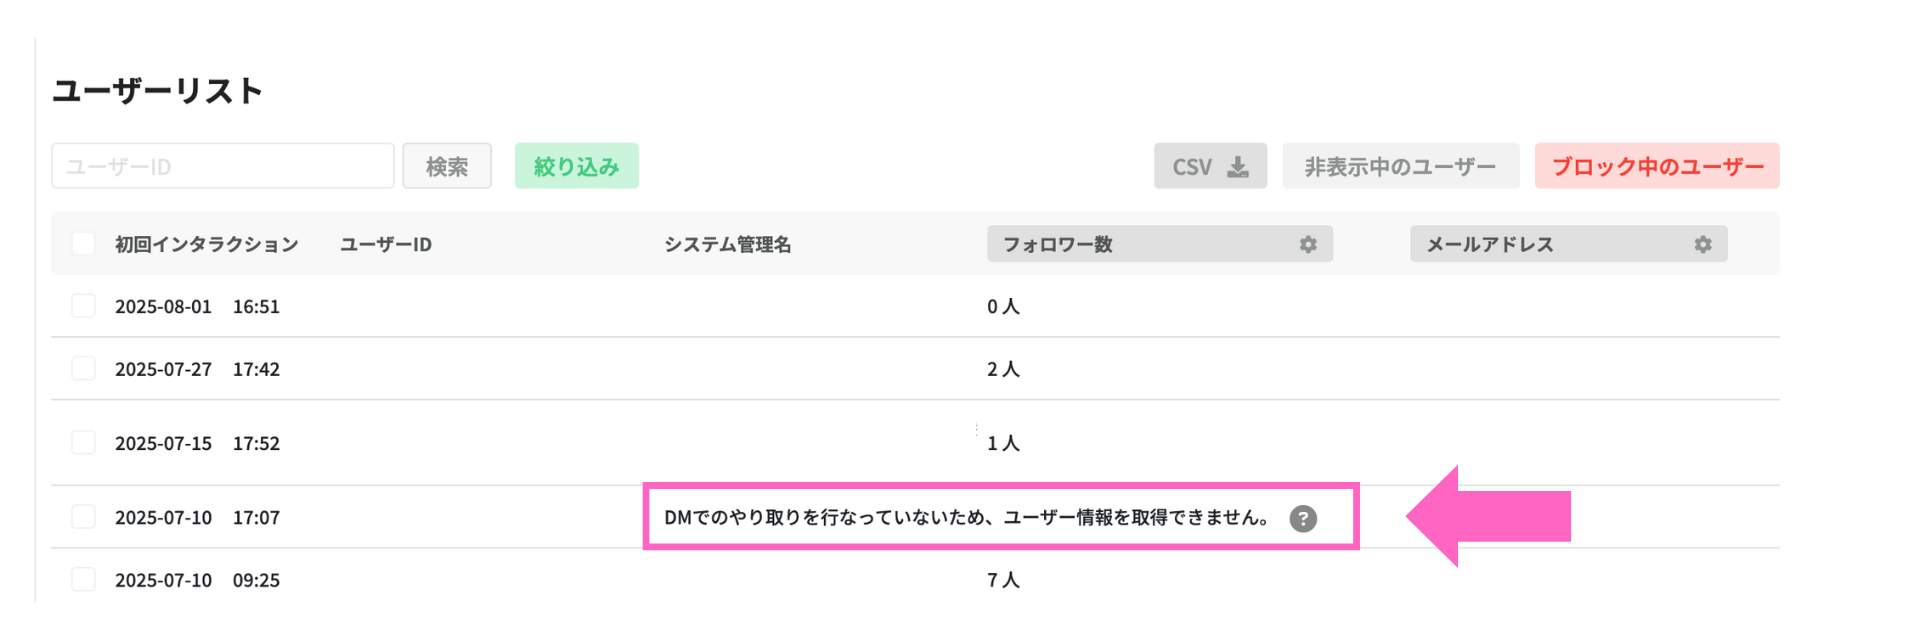Click 初回インタラクション column header
Viewport: 1920px width, 640px height.
tap(207, 244)
